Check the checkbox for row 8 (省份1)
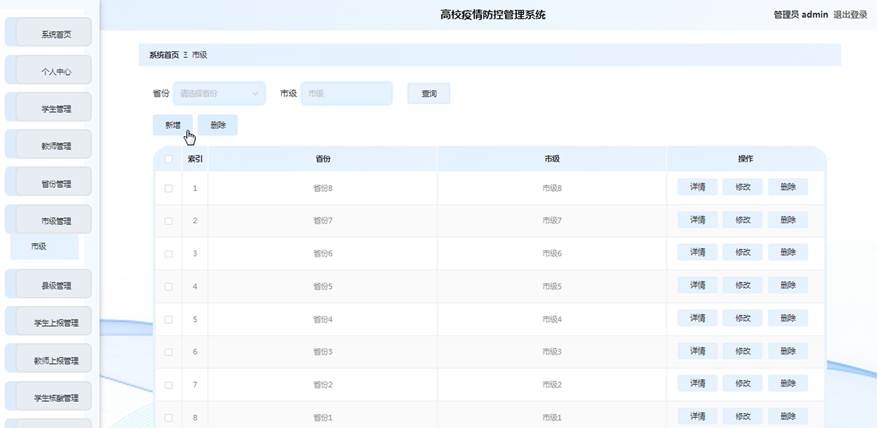 point(168,417)
